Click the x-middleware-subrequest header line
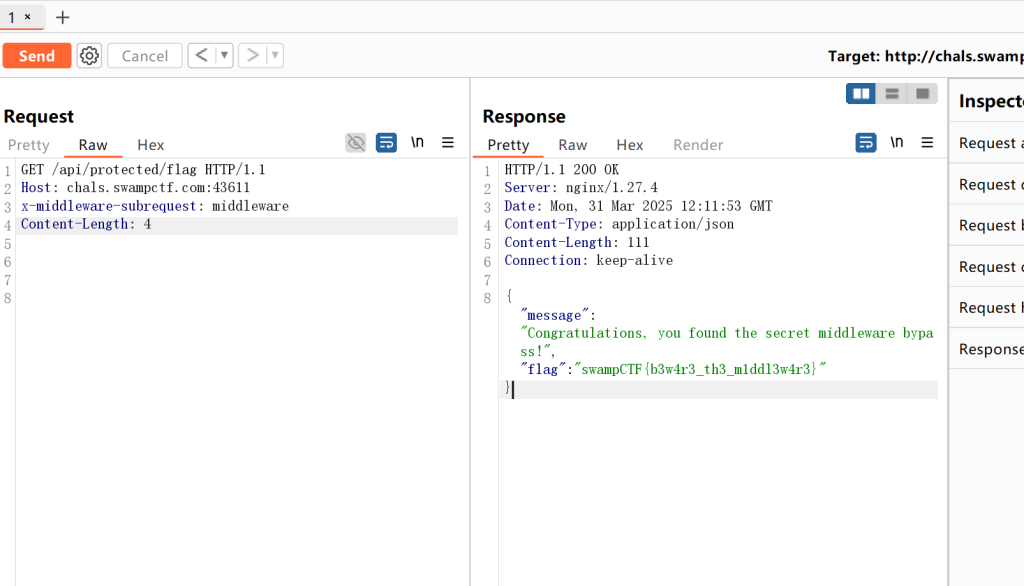This screenshot has height=586, width=1024. pyautogui.click(x=155, y=206)
